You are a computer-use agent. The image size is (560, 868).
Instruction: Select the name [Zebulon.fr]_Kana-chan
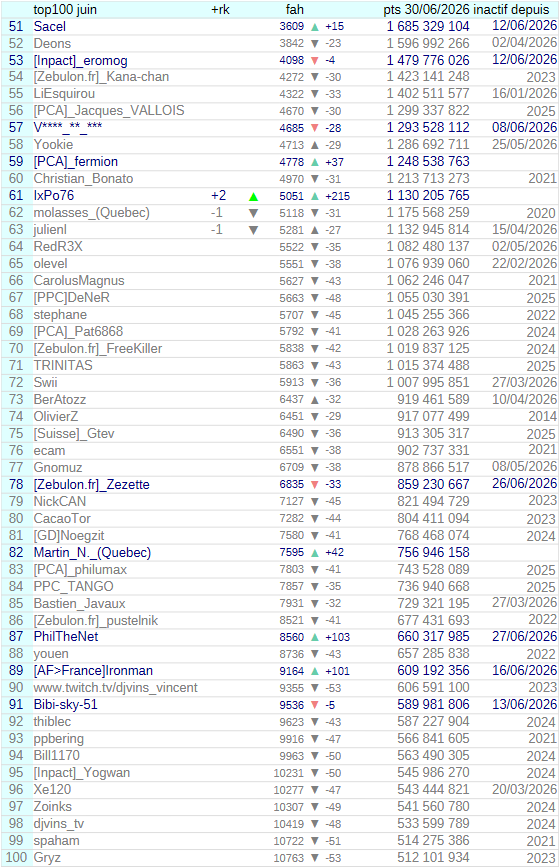pyautogui.click(x=101, y=77)
